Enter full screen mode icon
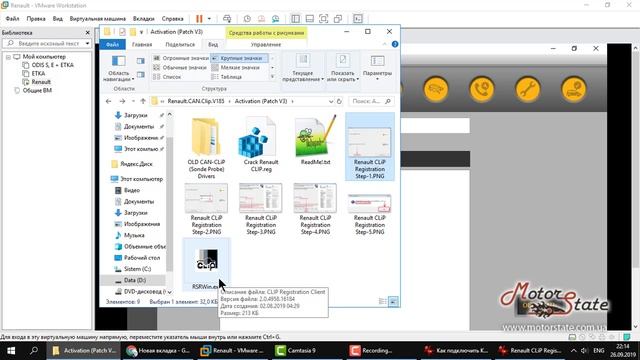 coord(323,19)
